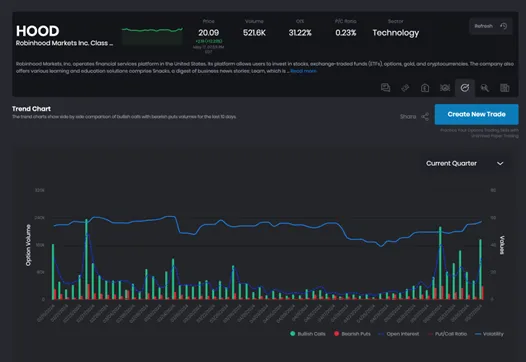Click the 31.22% value

point(300,33)
